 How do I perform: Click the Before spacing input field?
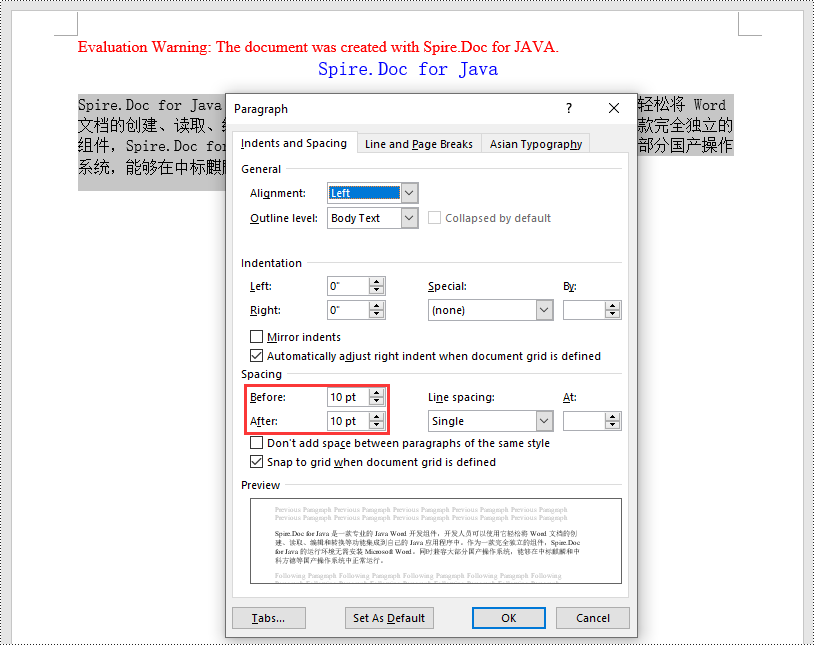[x=348, y=397]
